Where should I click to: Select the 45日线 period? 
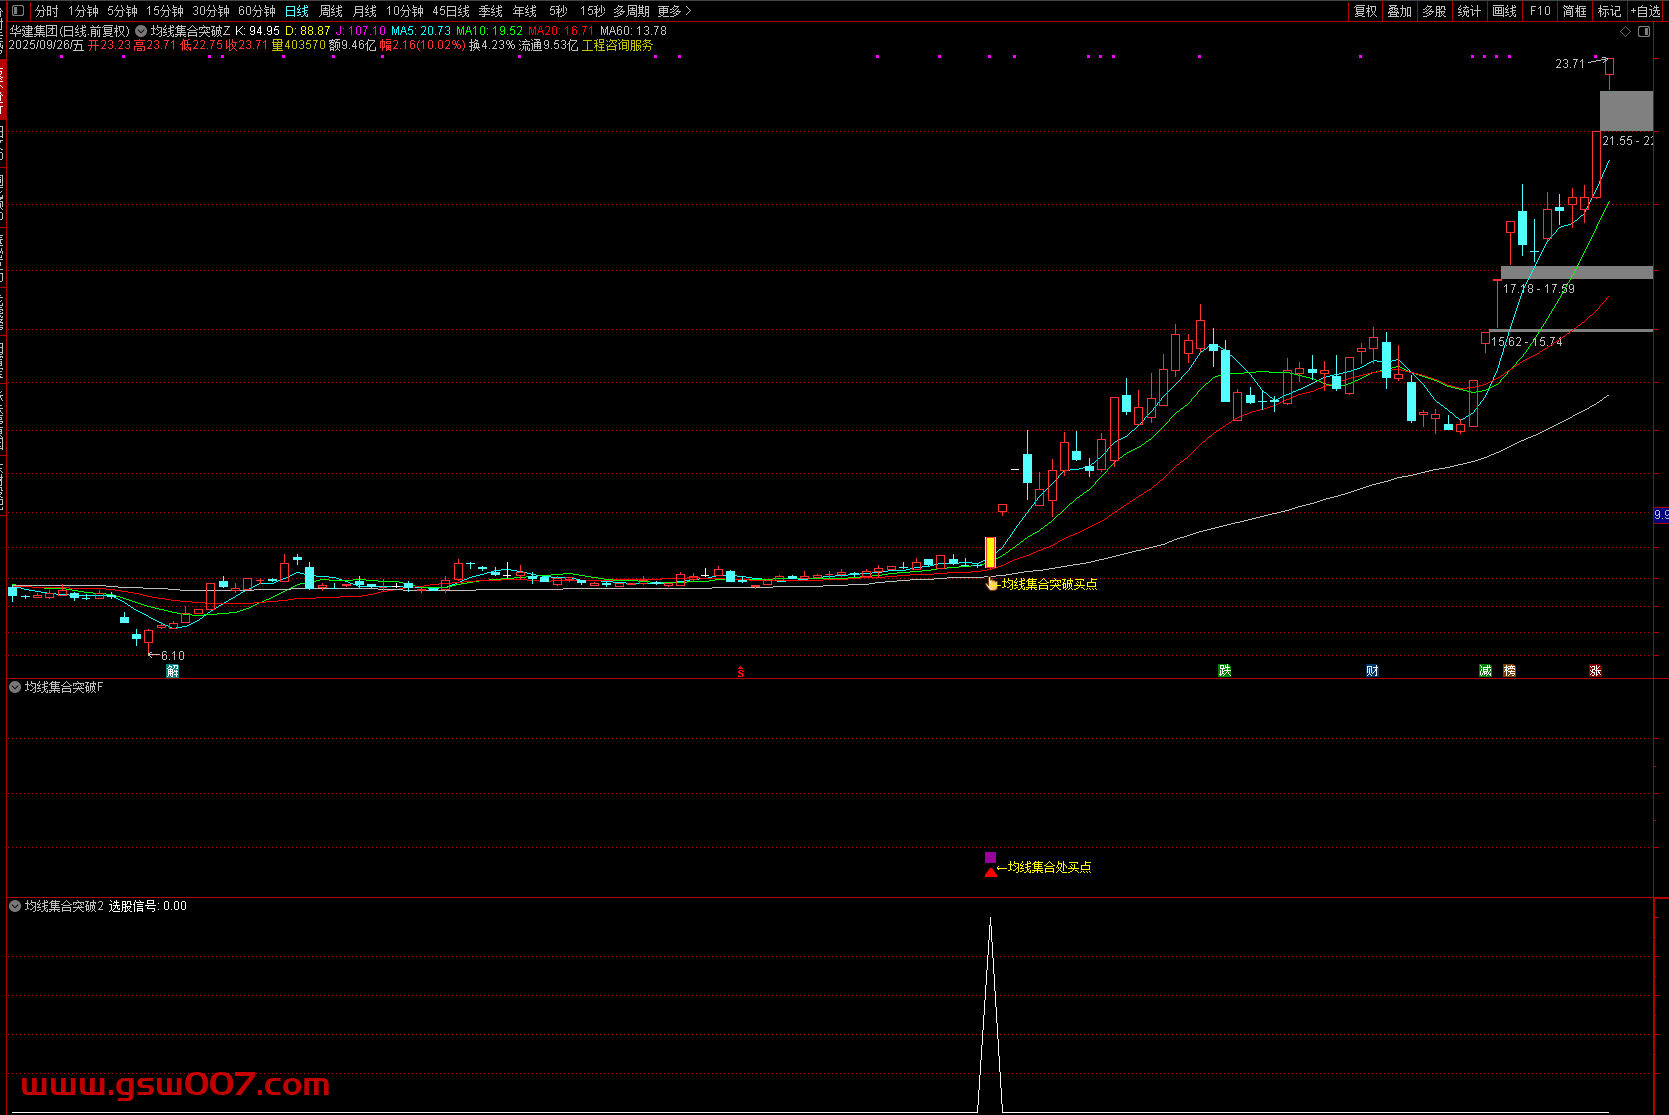(451, 11)
